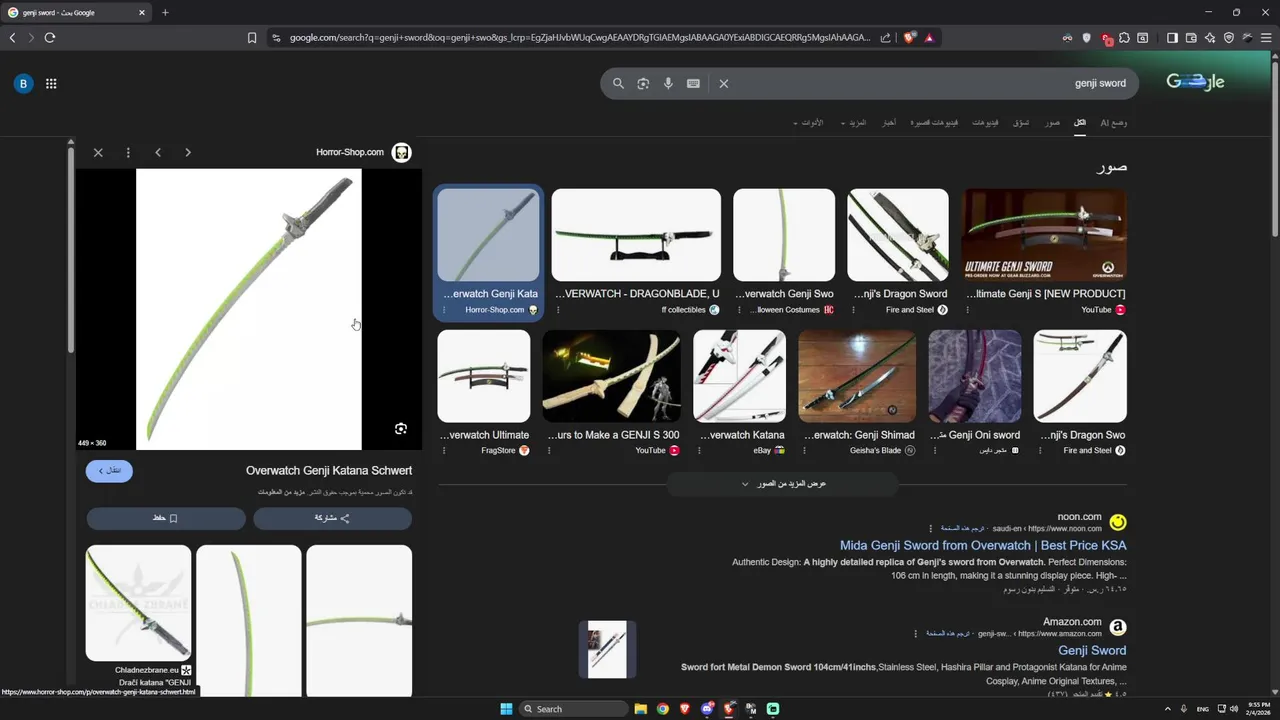Screen dimensions: 1280x720
Task: Open options for noon.com result
Action: click(x=930, y=529)
